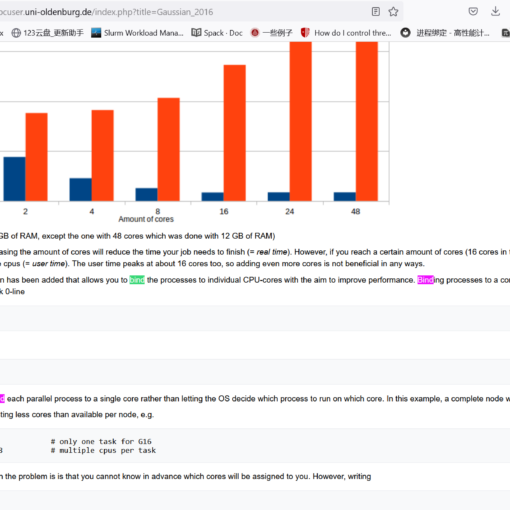Click the magenta highlighted Binding text
This screenshot has width=510, height=510.
coord(425,280)
